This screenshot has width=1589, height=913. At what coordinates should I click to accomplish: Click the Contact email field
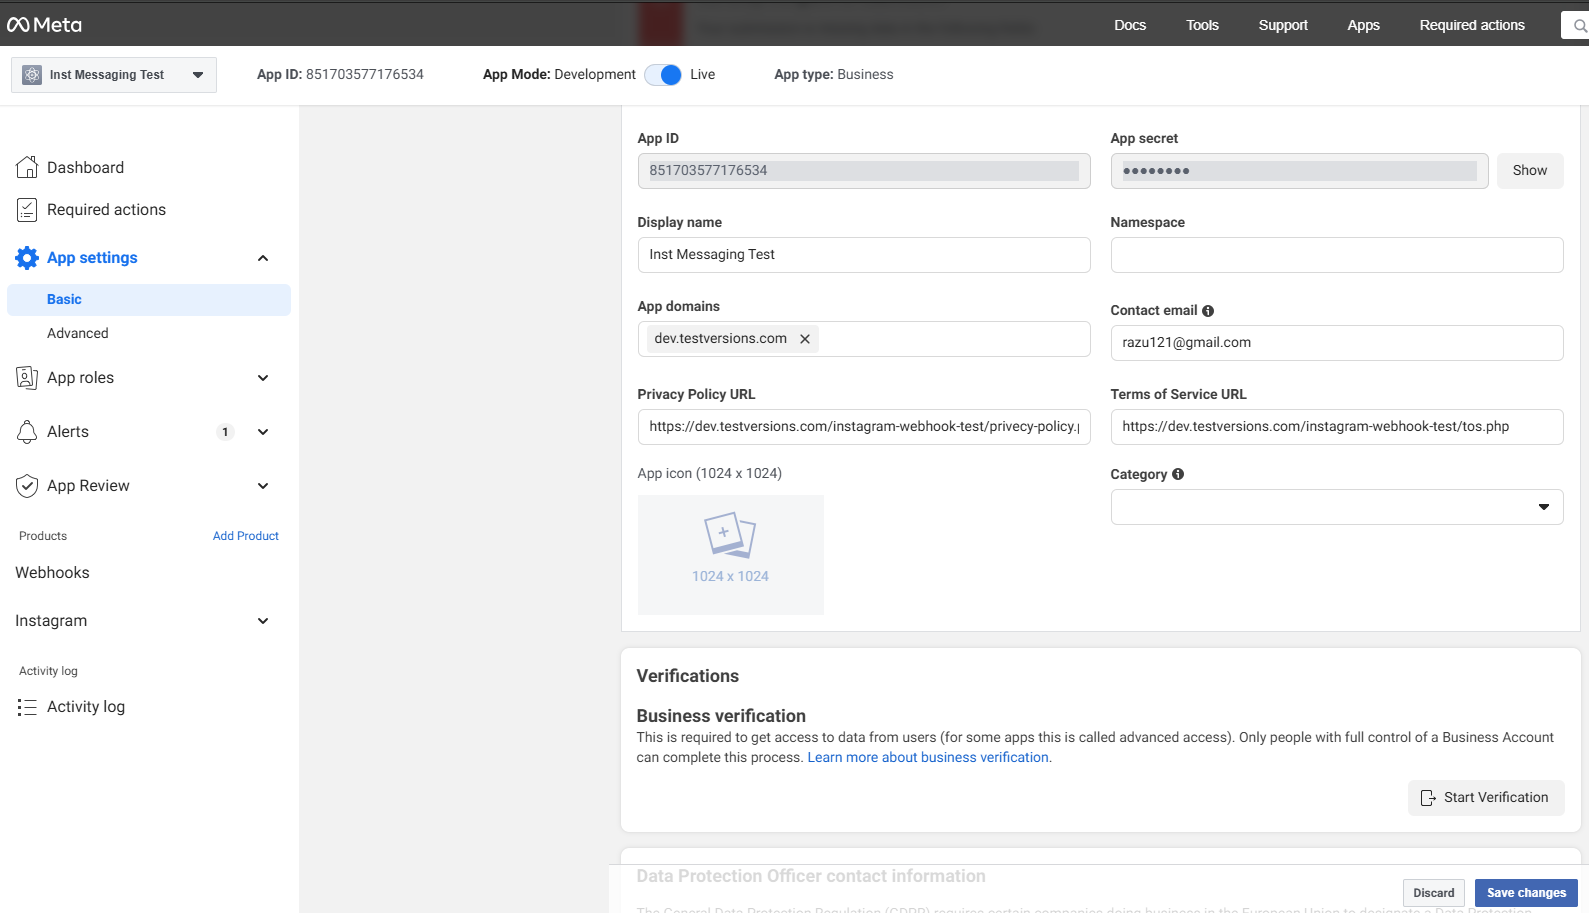(x=1337, y=343)
